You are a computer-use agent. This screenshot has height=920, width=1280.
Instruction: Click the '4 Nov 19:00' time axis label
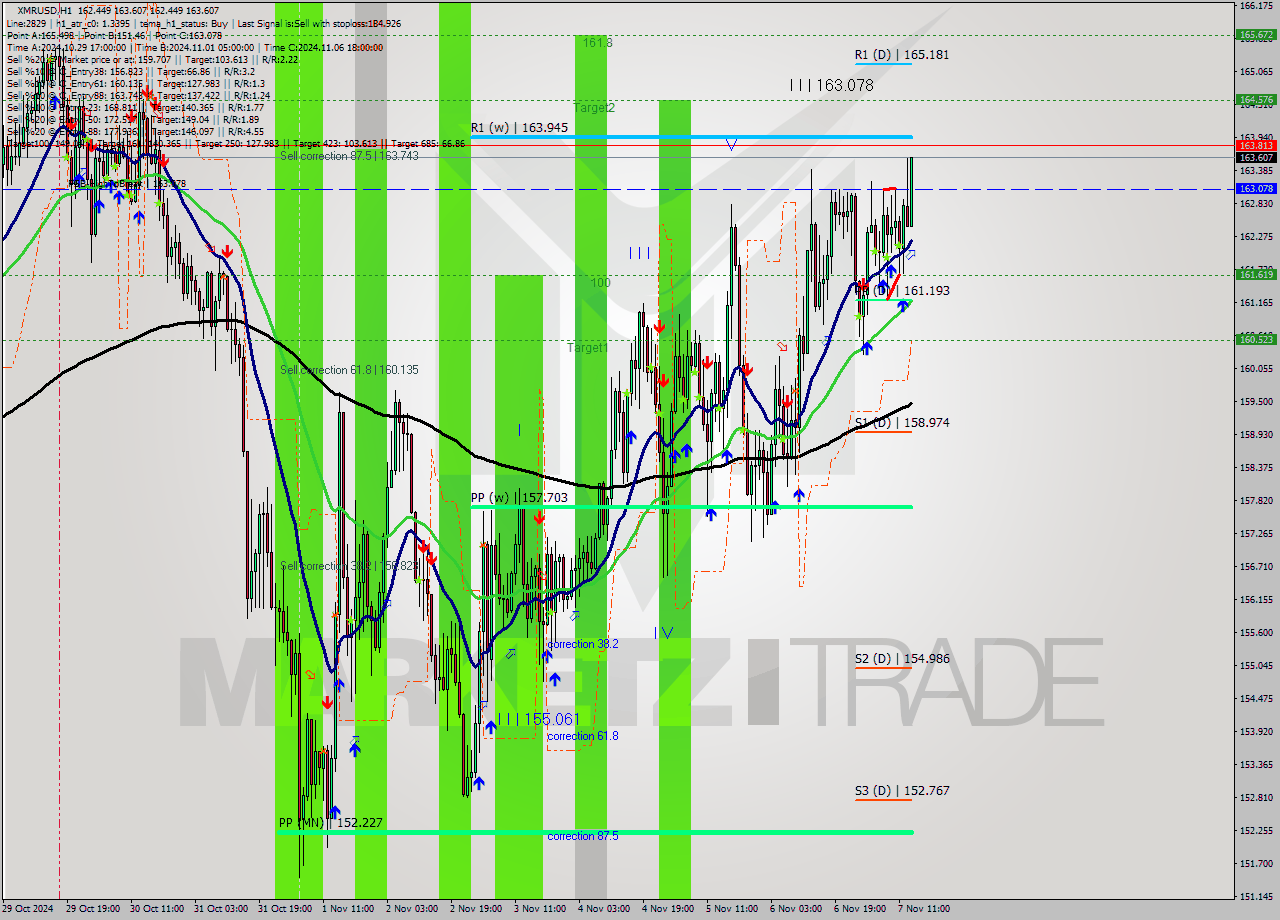point(669,909)
